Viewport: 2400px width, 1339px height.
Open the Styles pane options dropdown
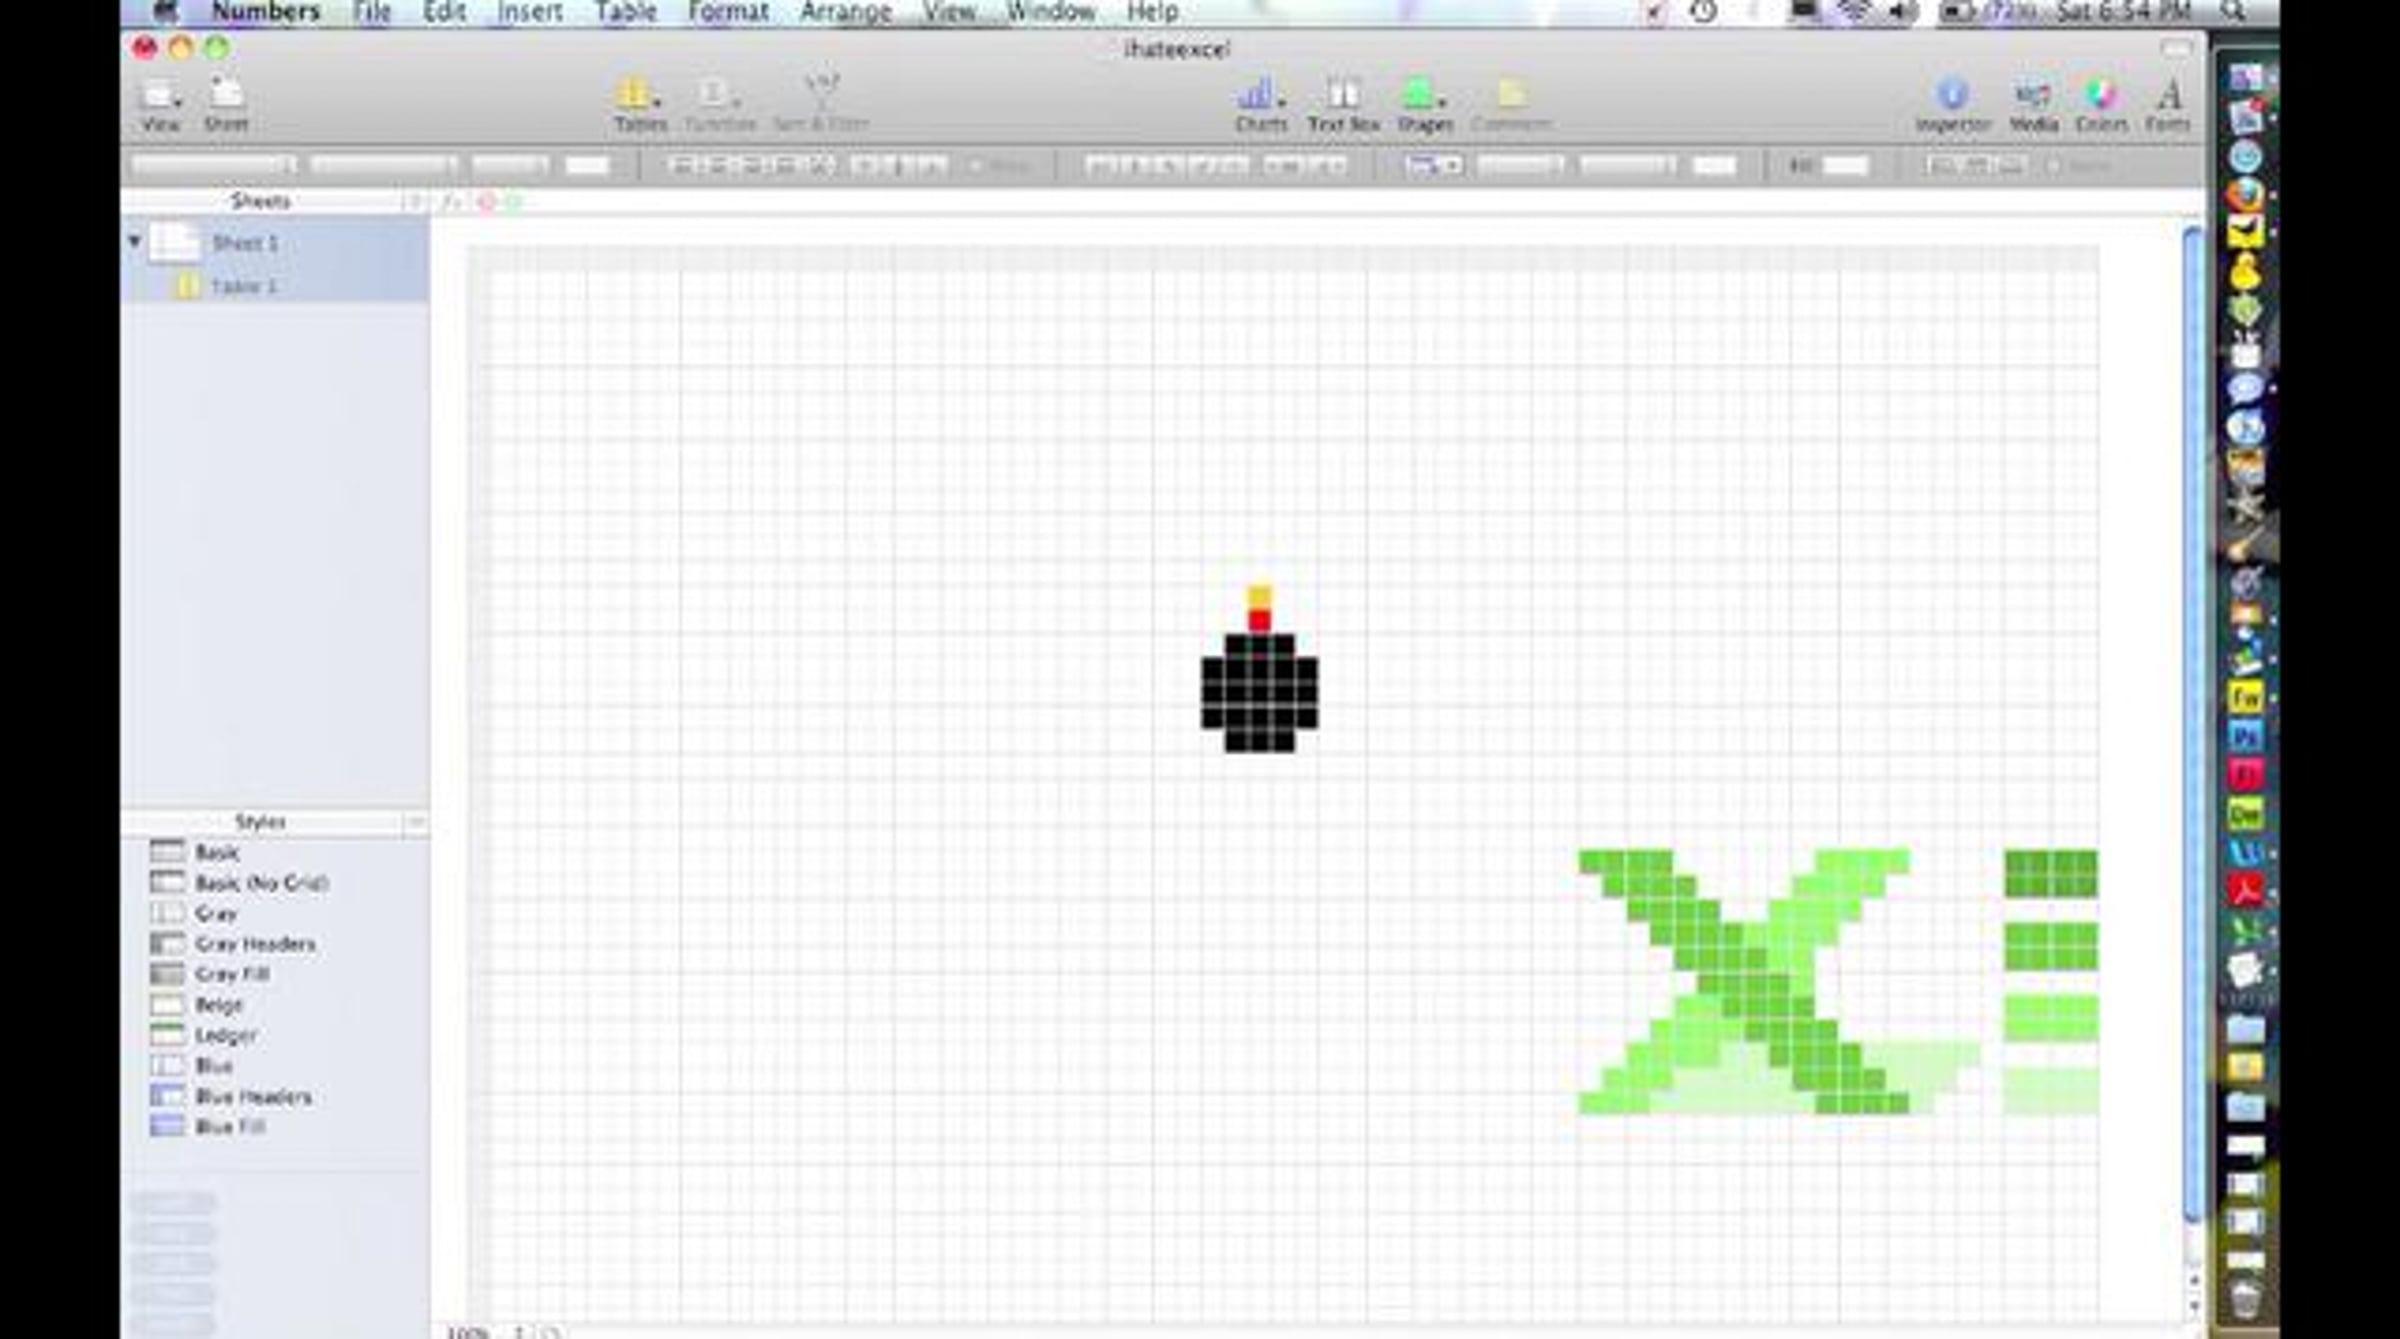click(415, 822)
